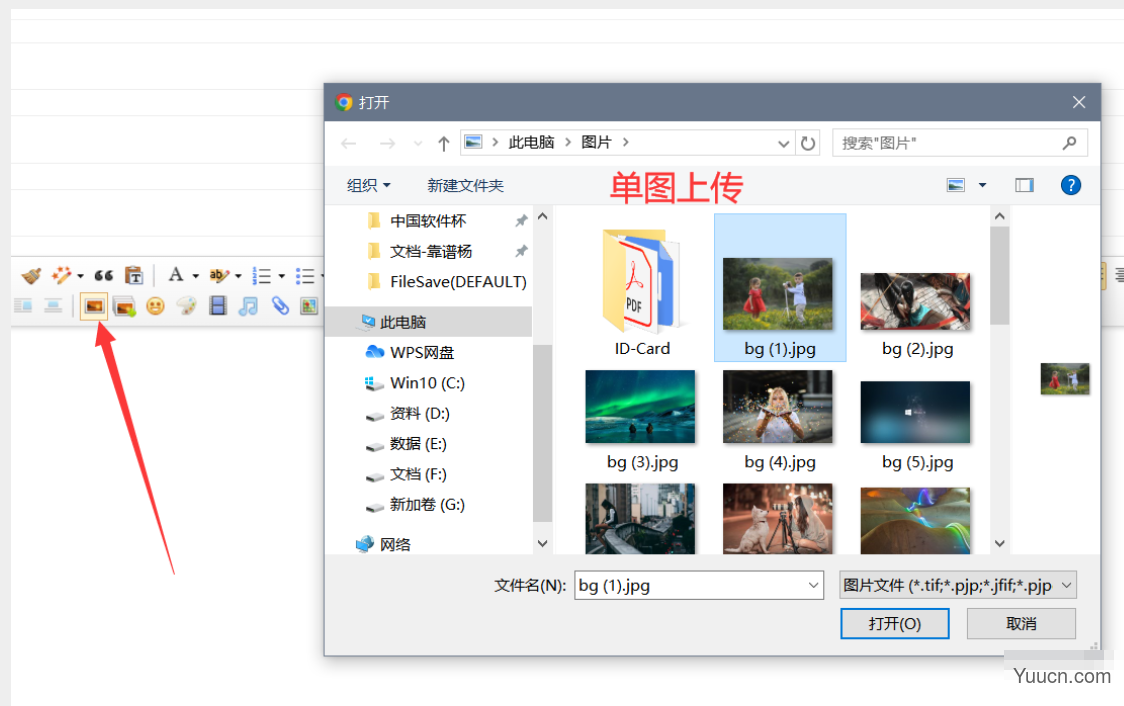Go forward in the Open dialog
1124x706 pixels.
(x=387, y=143)
